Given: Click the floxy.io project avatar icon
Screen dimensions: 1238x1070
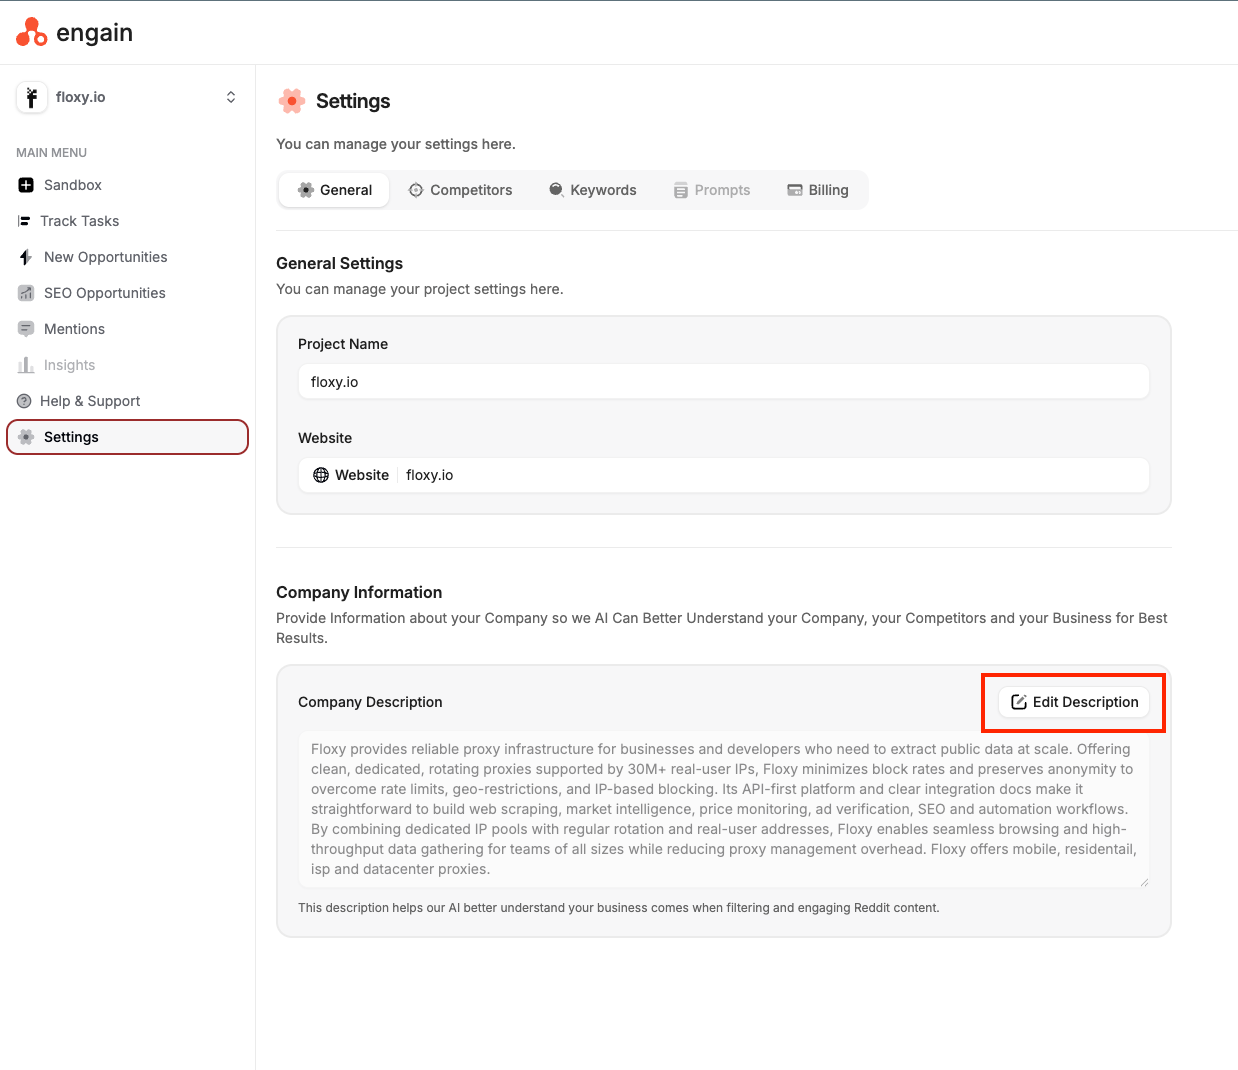Looking at the screenshot, I should (32, 97).
